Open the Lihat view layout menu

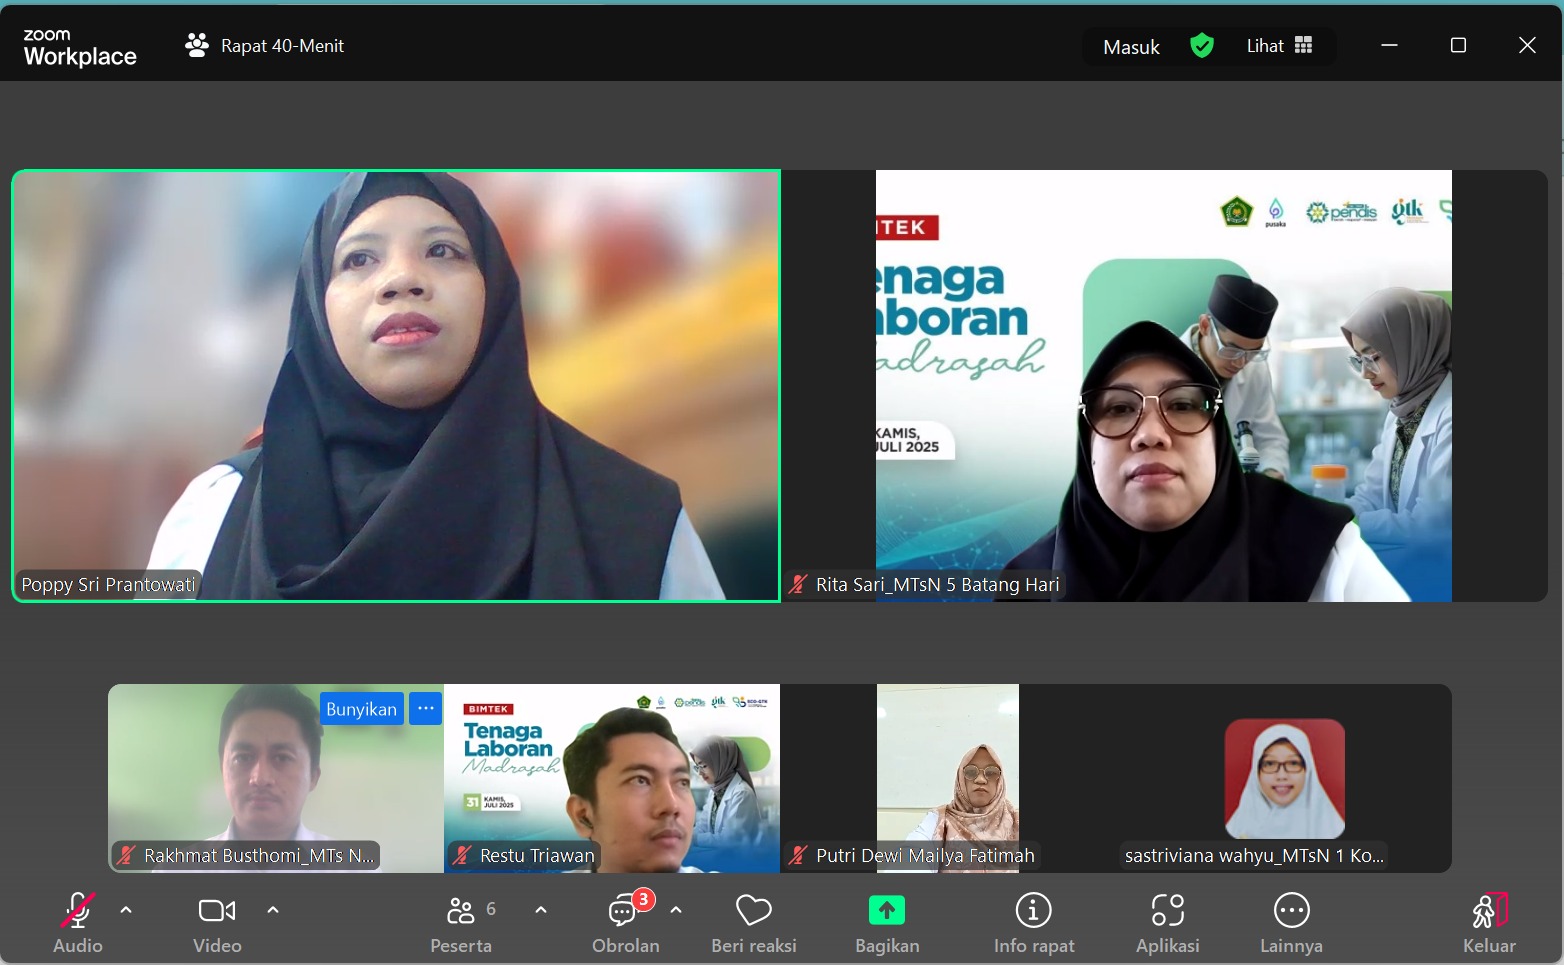pos(1279,46)
